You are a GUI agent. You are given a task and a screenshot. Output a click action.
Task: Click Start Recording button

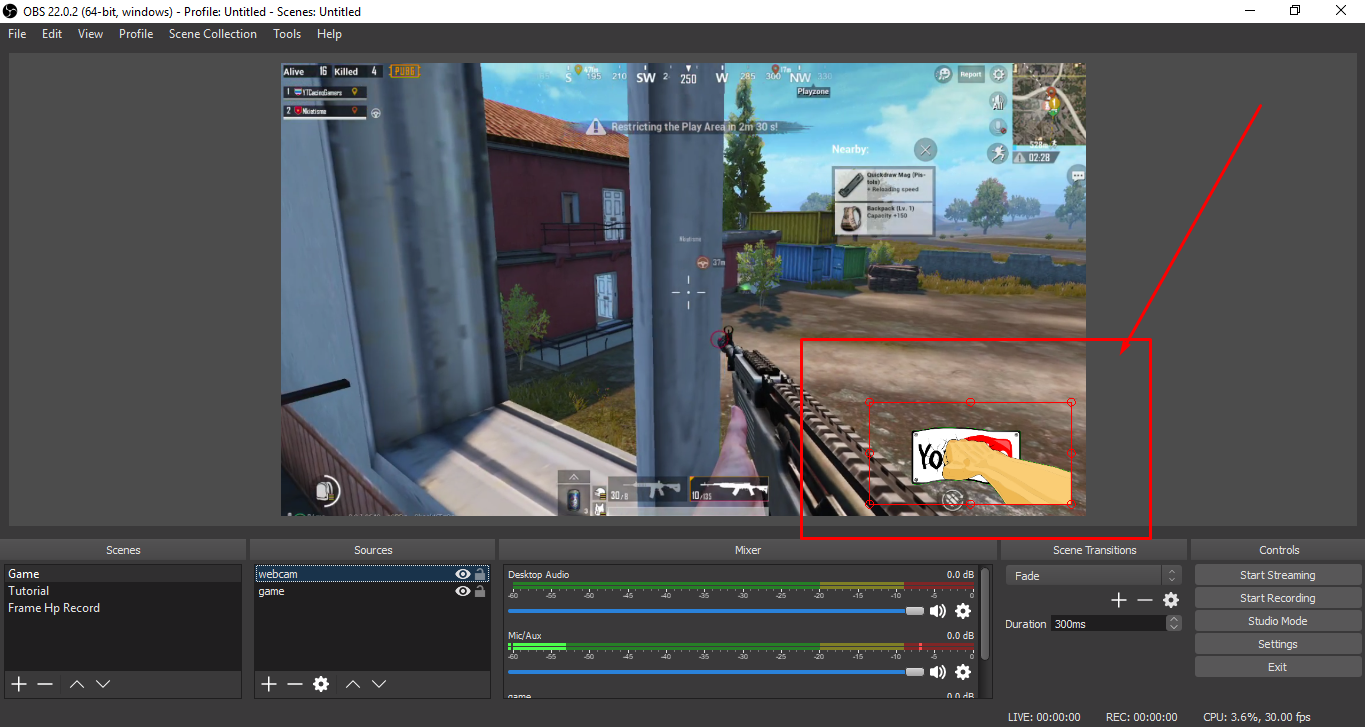pos(1277,598)
